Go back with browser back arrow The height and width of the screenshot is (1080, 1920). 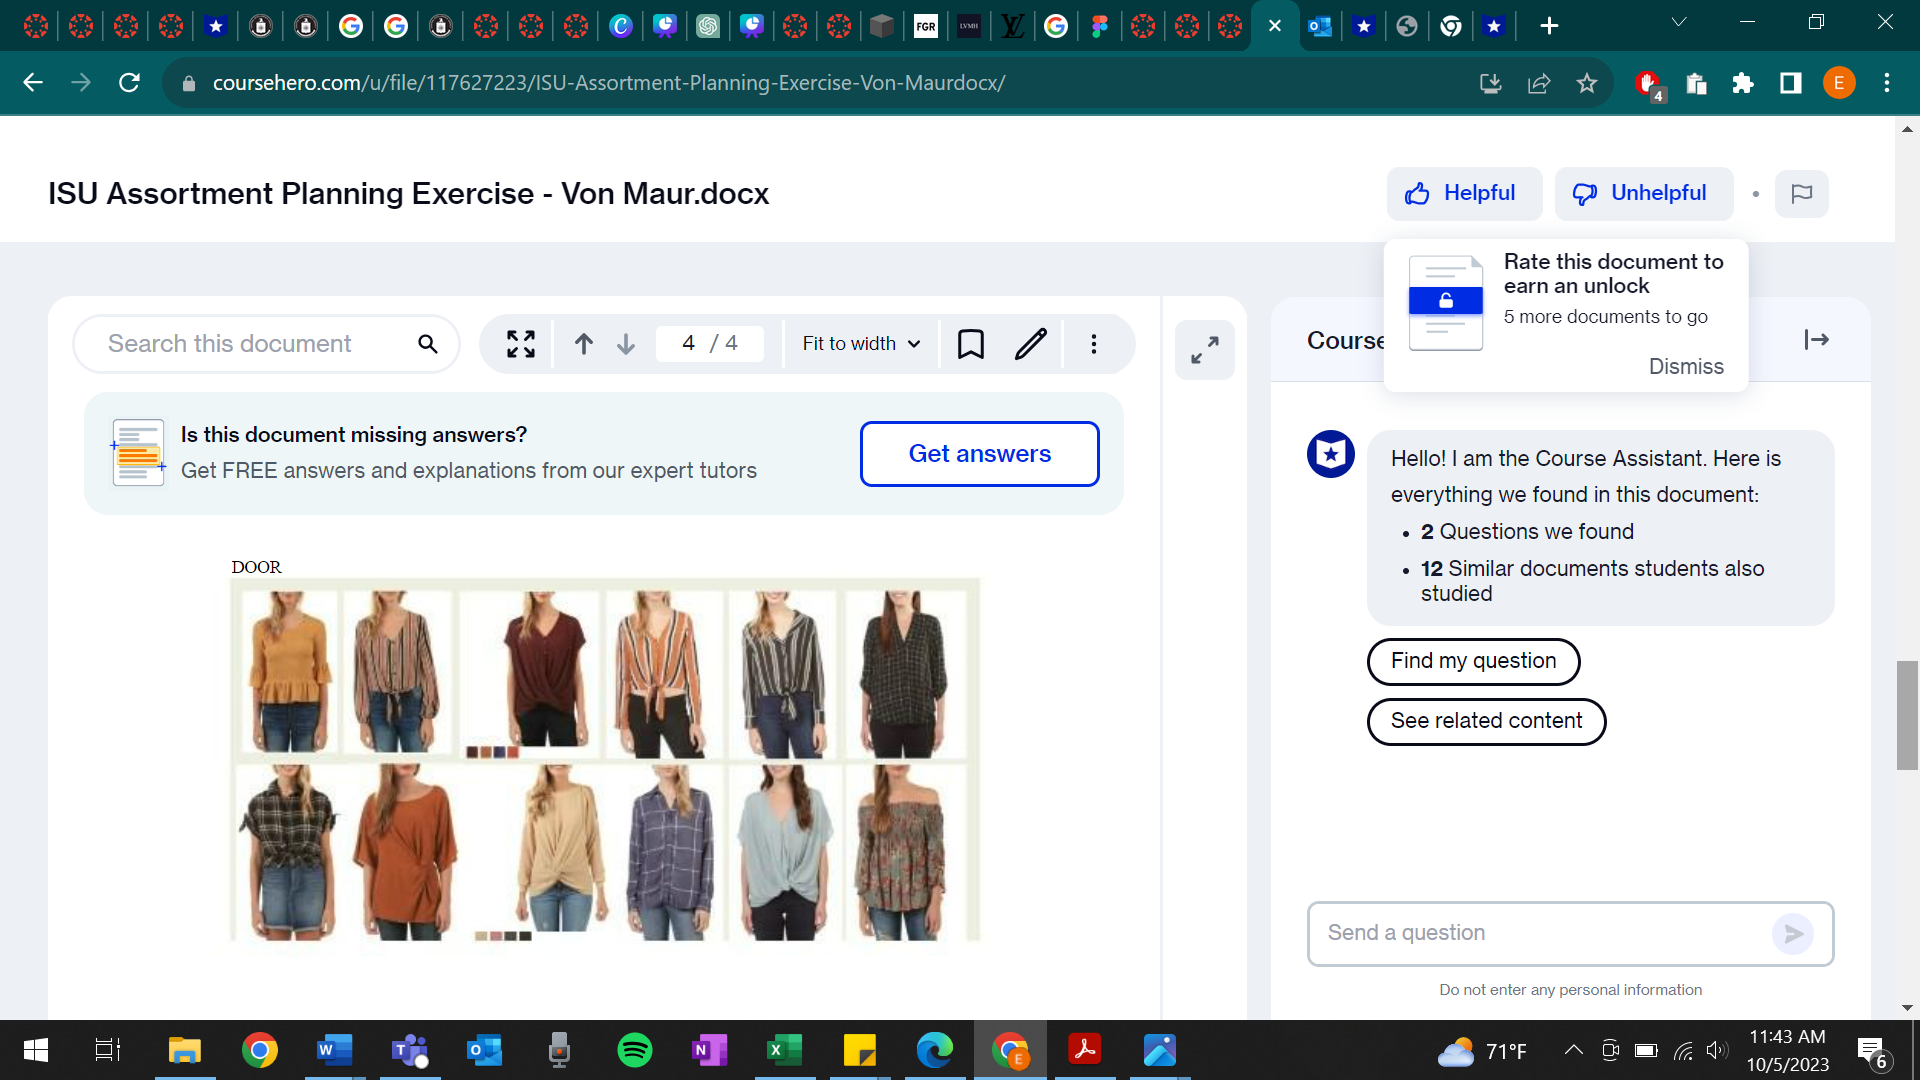pos(33,83)
